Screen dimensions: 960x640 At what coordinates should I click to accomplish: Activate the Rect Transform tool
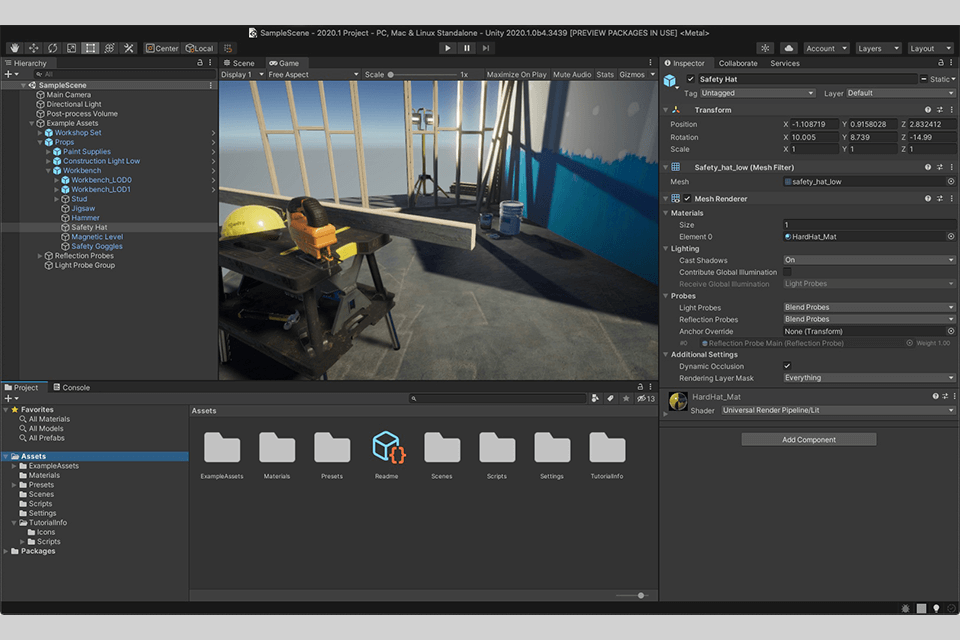(x=90, y=48)
